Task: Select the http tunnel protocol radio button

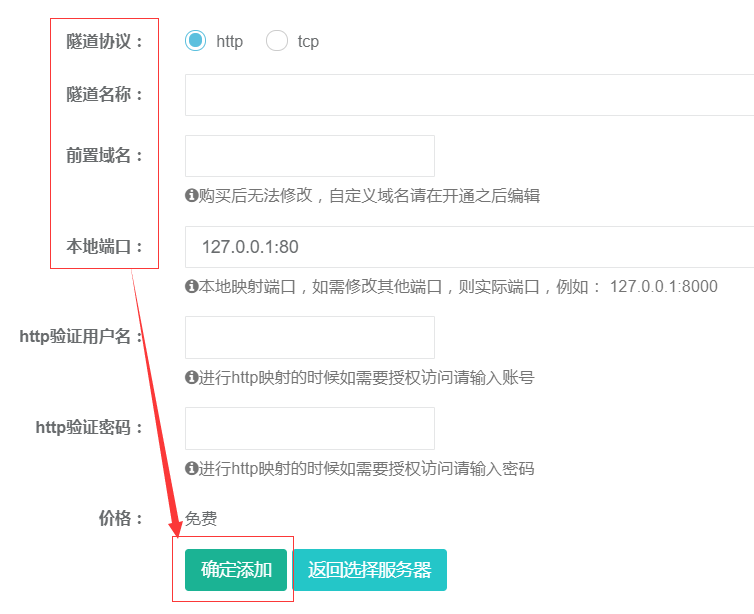Action: tap(195, 41)
